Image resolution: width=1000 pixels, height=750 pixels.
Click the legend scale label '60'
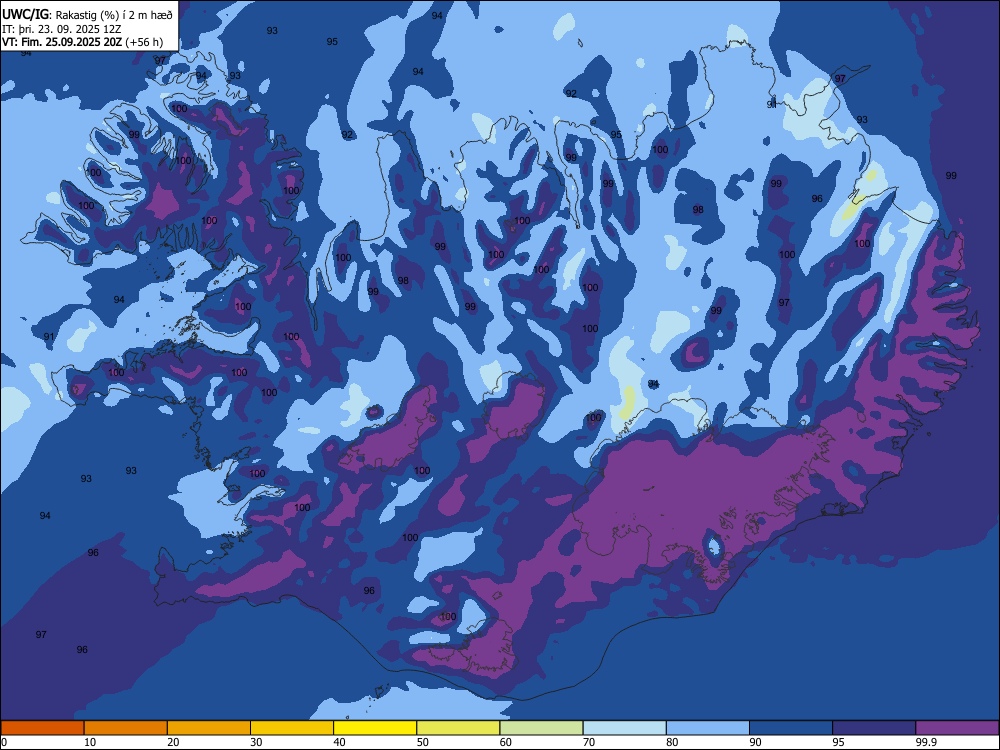[x=506, y=742]
